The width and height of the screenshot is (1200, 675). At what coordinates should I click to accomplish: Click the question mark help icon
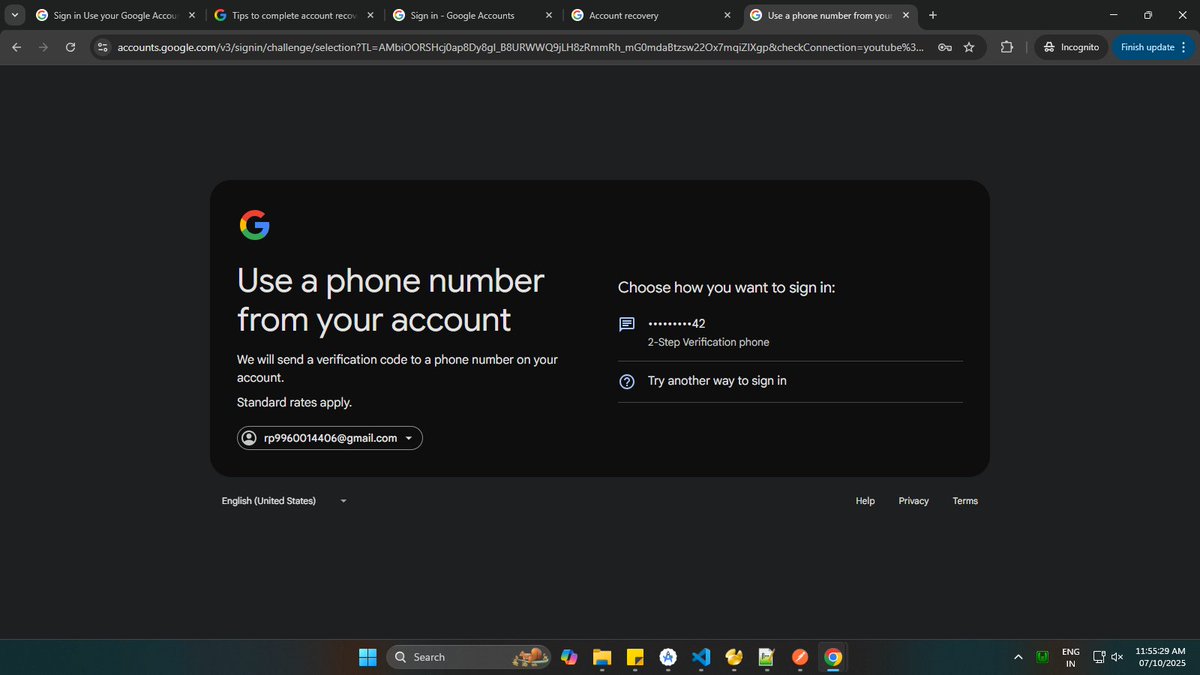point(627,381)
